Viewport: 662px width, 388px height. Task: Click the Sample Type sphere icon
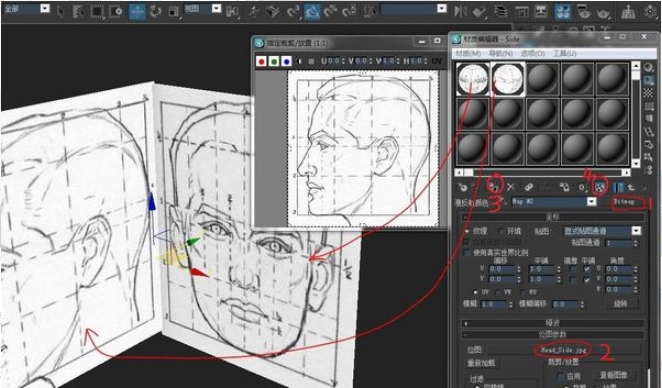(x=648, y=68)
